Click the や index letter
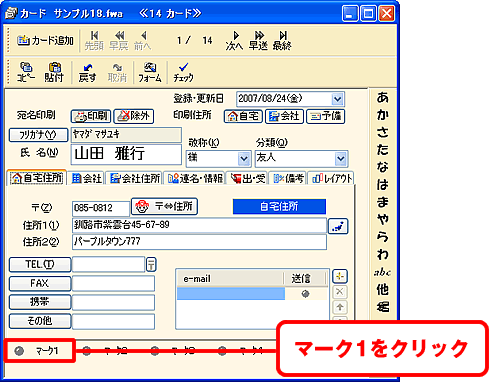500x382 pixels. coord(383,219)
